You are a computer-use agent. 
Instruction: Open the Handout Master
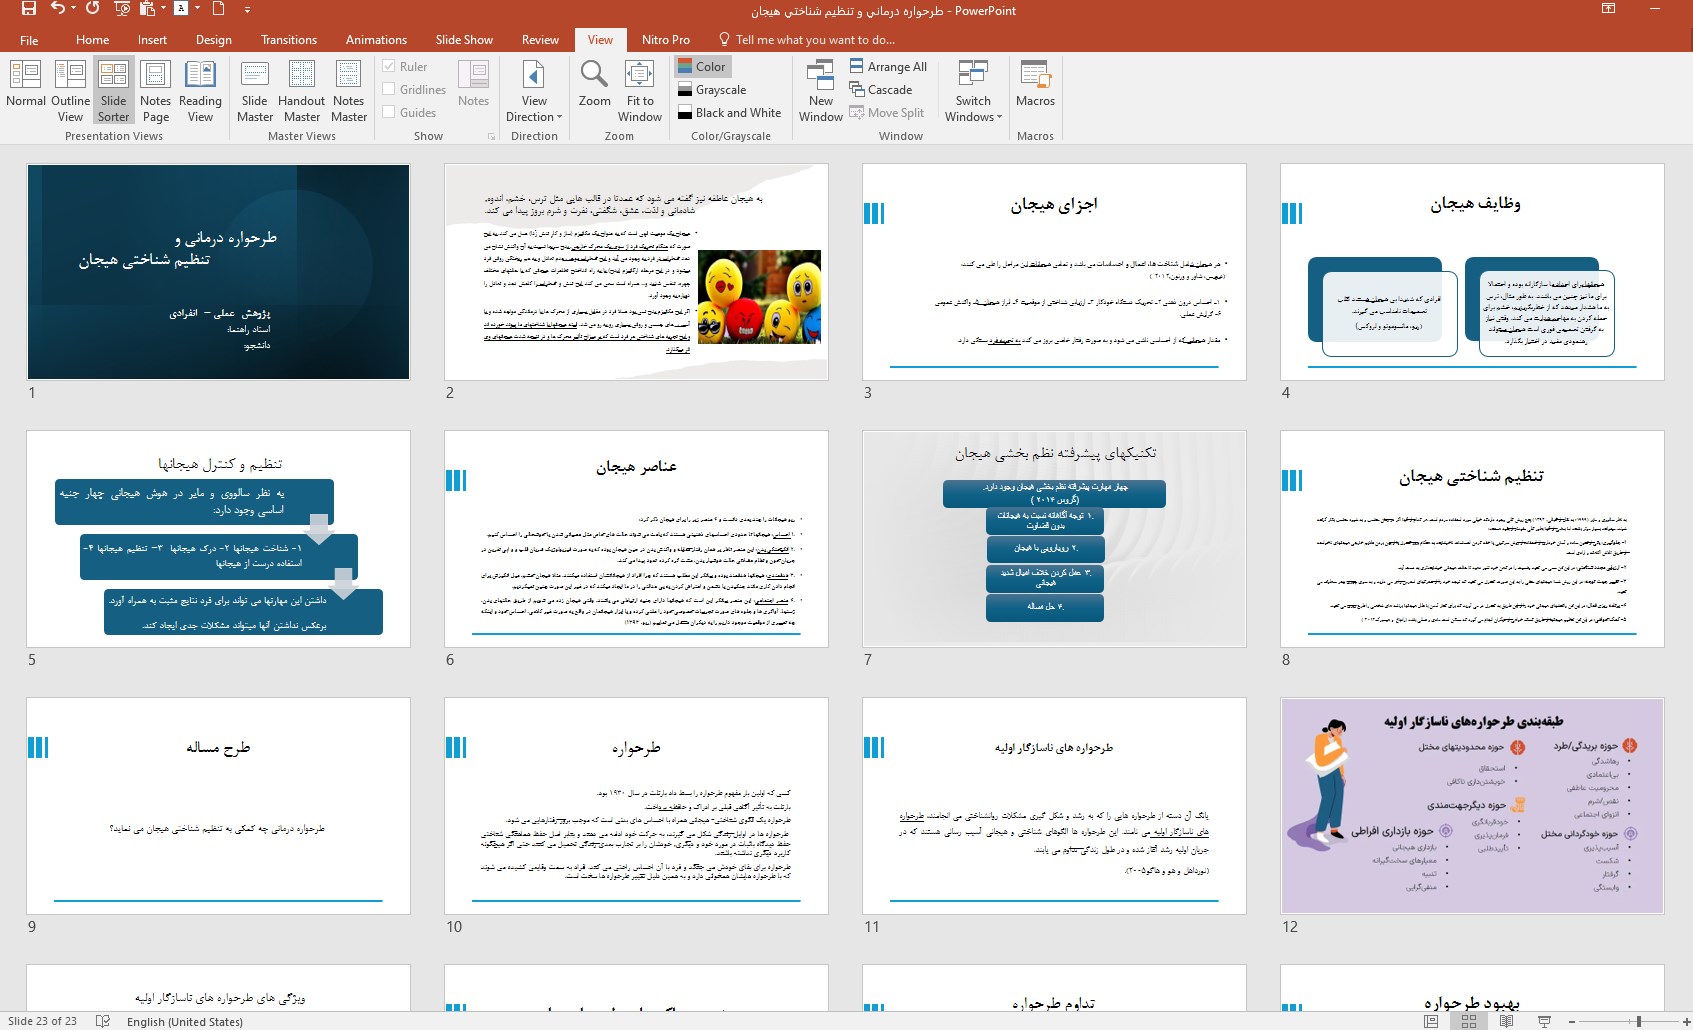pos(301,90)
